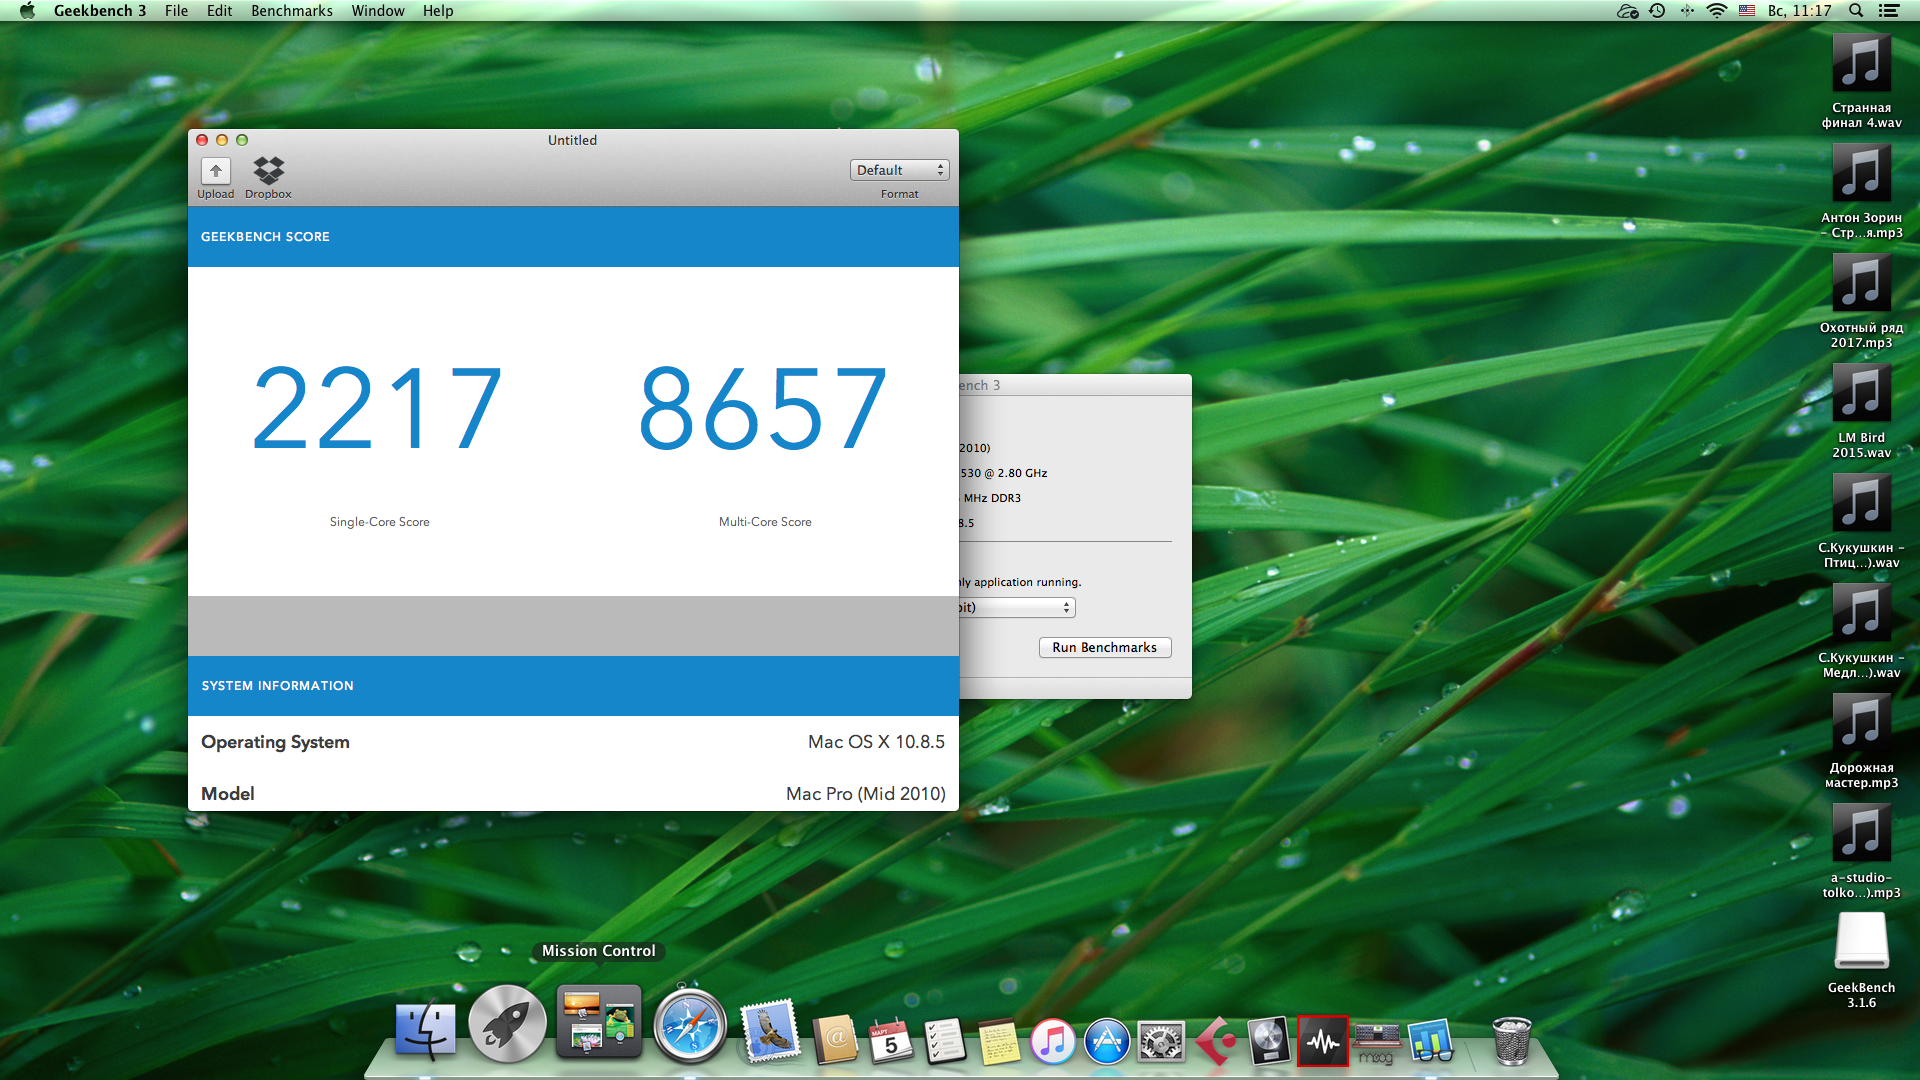The image size is (1920, 1080).
Task: Click the Dropbox toolbar icon
Action: click(268, 171)
